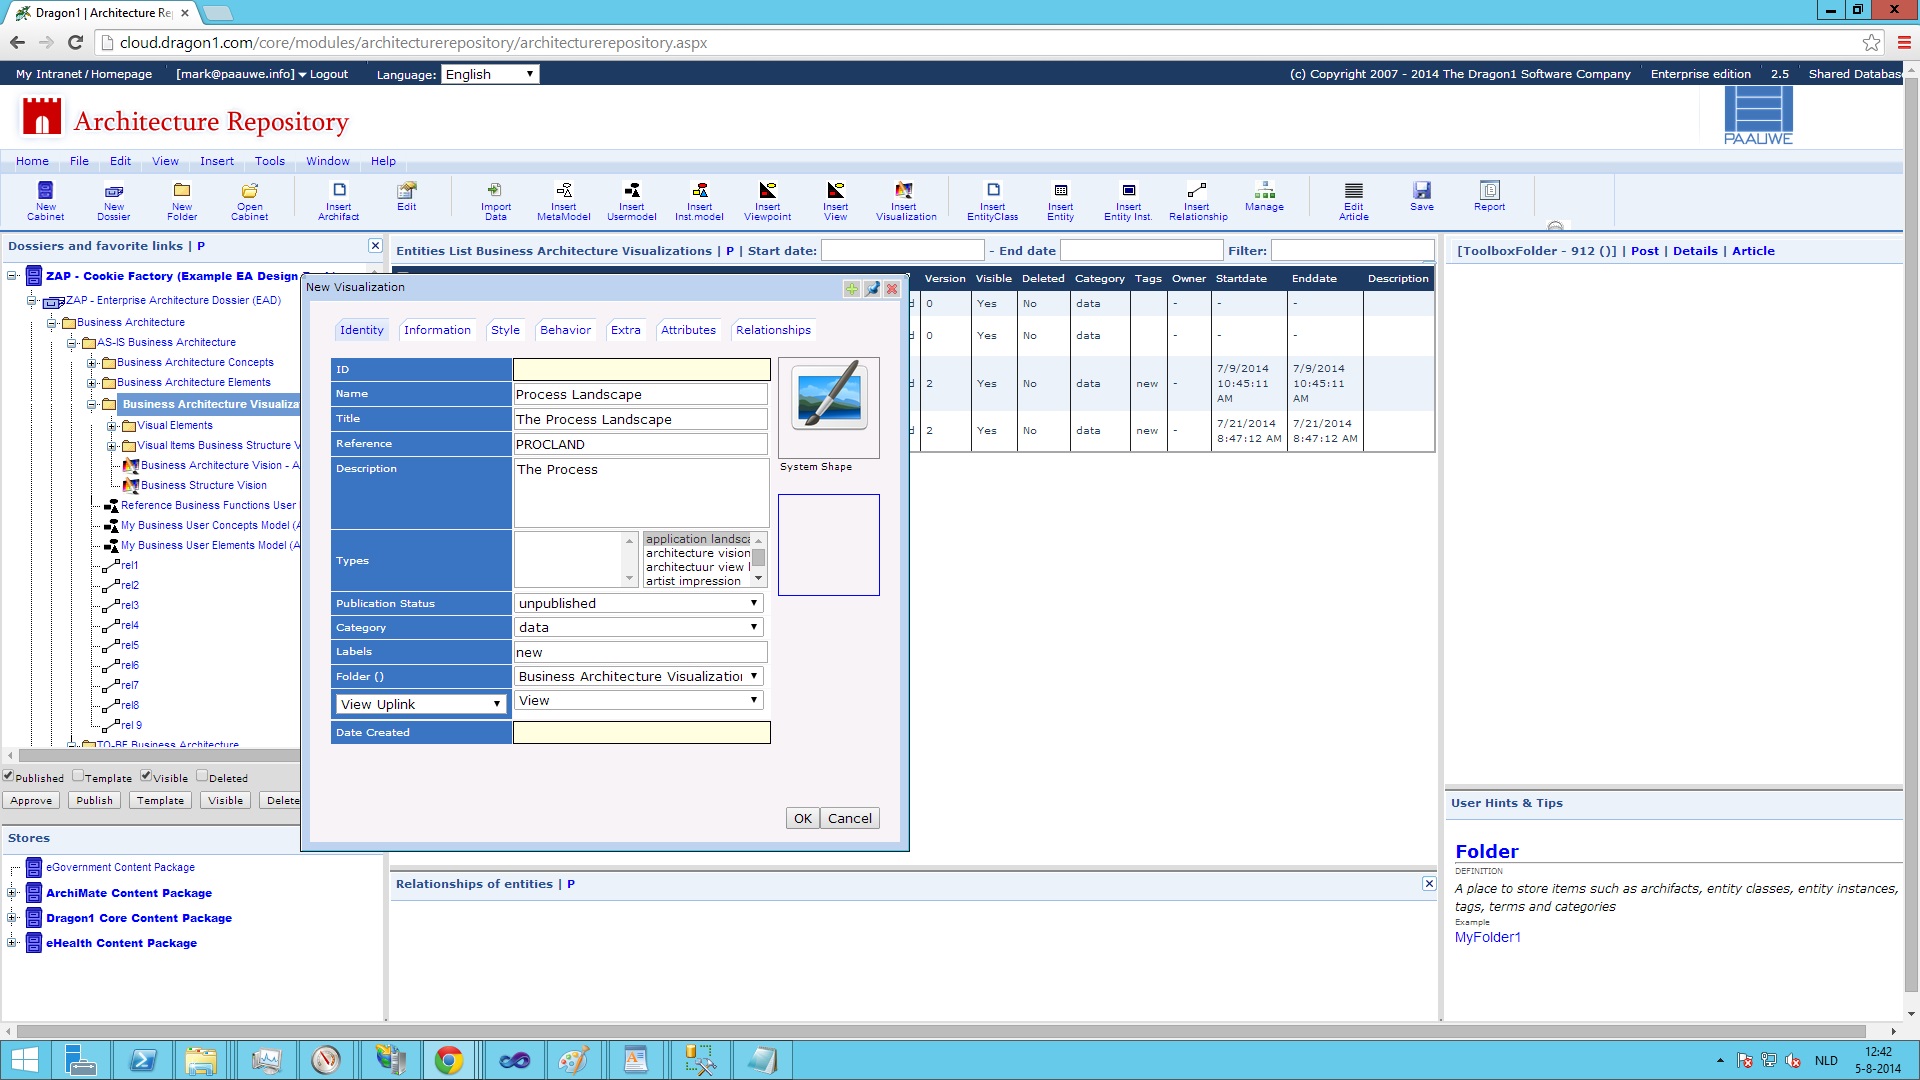Open the Language dropdown

coord(490,74)
